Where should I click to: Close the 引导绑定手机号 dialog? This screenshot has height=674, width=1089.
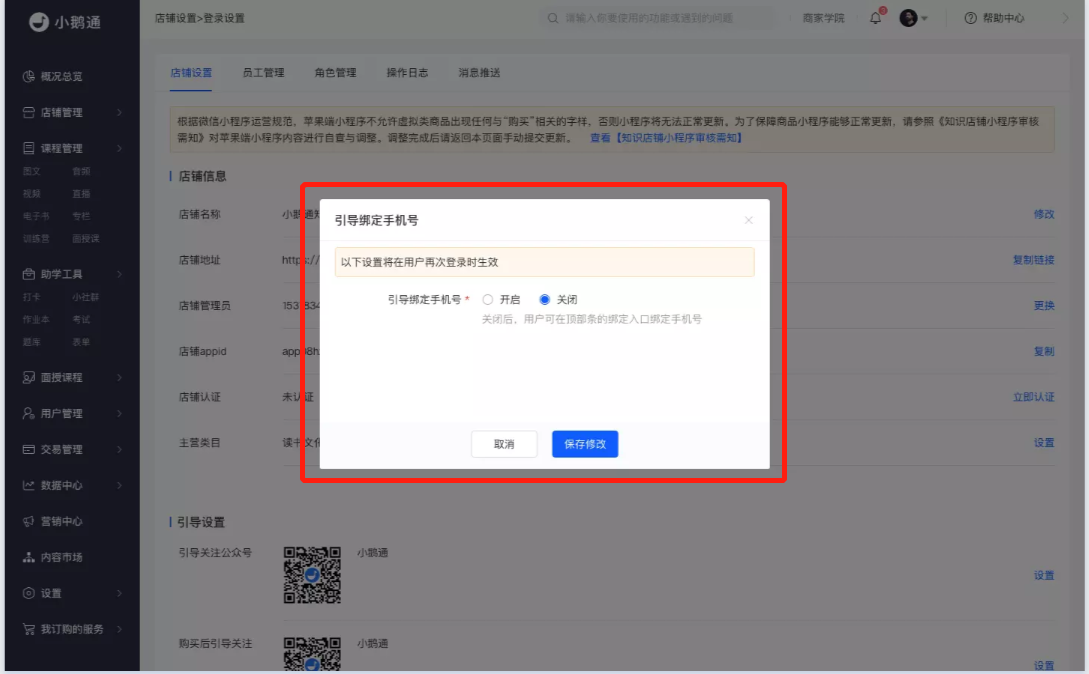(x=749, y=220)
